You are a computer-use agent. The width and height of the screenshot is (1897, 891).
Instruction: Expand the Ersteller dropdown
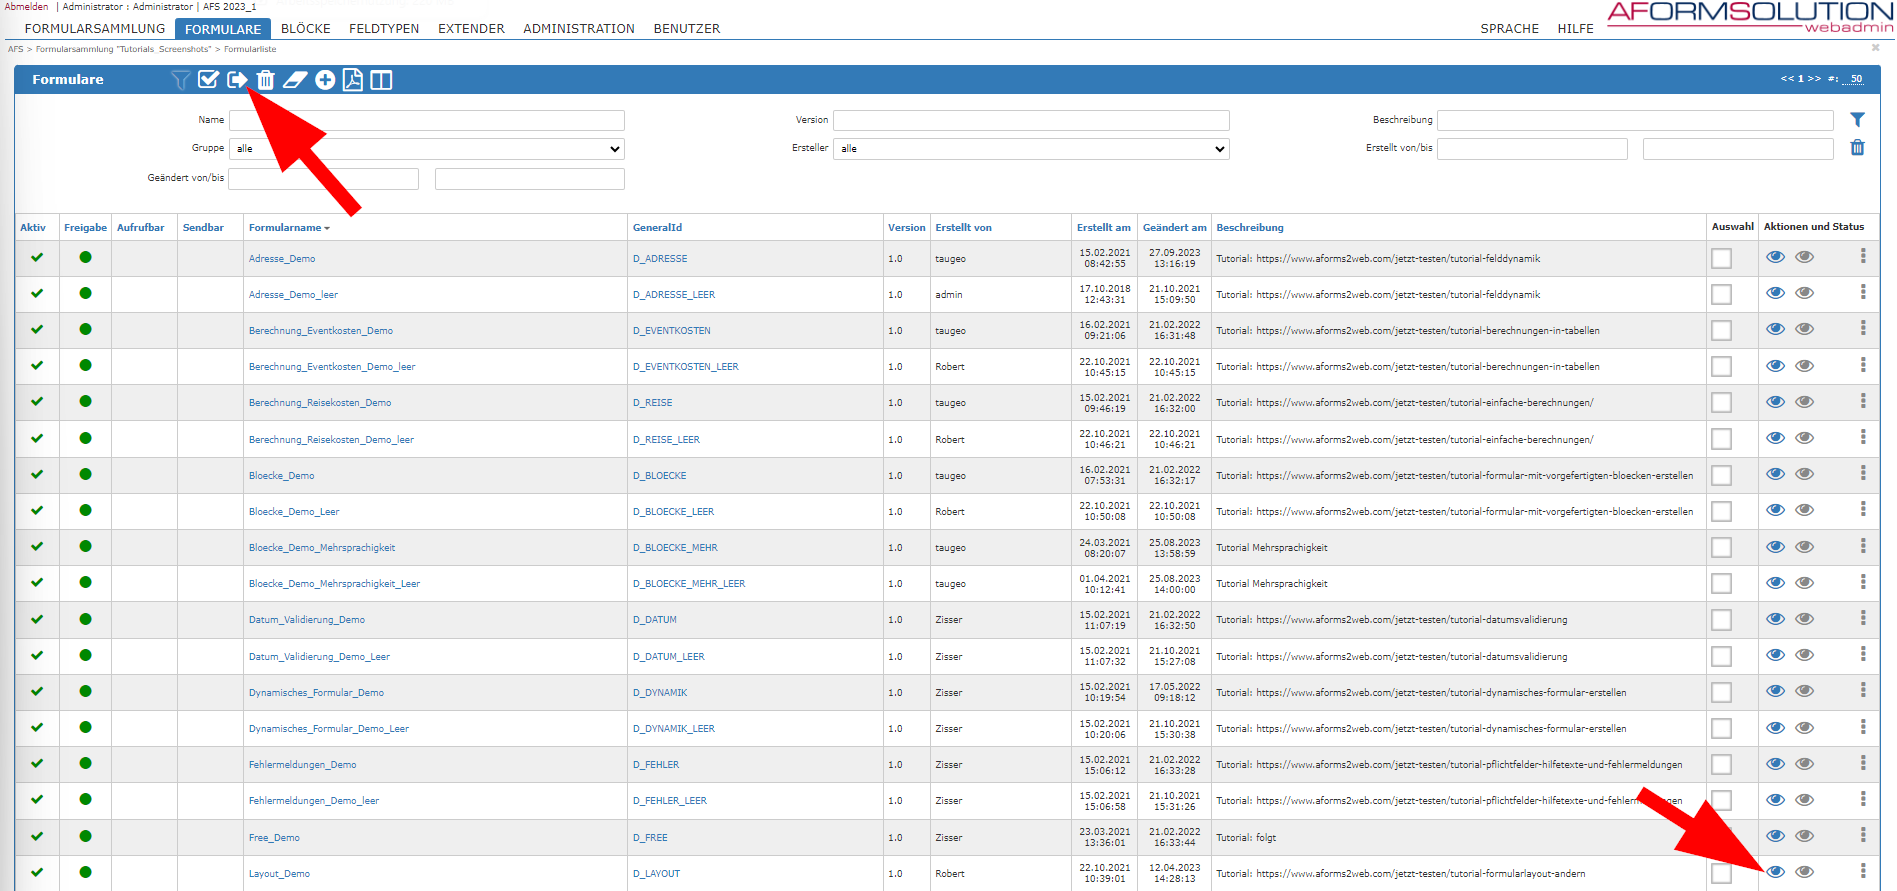[1031, 149]
